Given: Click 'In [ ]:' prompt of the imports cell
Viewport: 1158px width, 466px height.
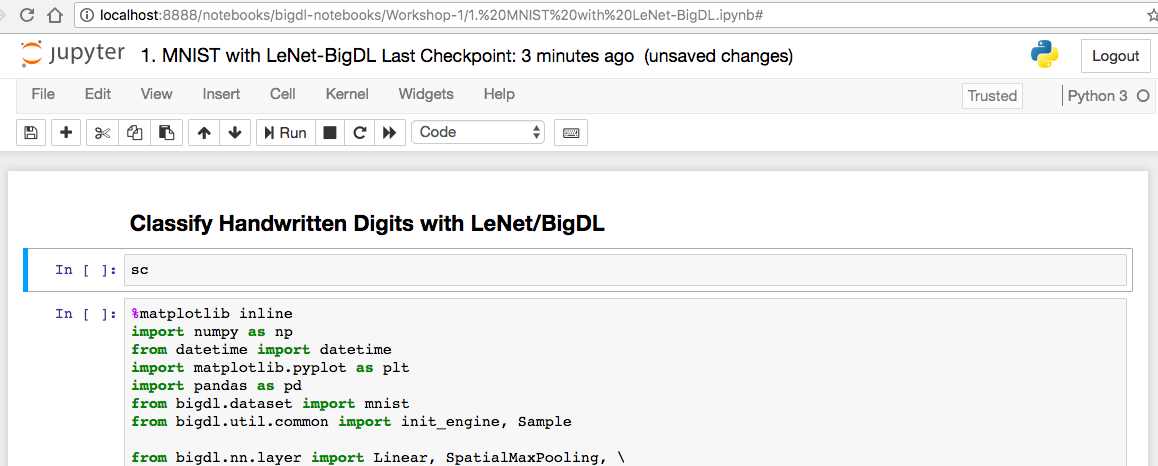Looking at the screenshot, I should [86, 314].
